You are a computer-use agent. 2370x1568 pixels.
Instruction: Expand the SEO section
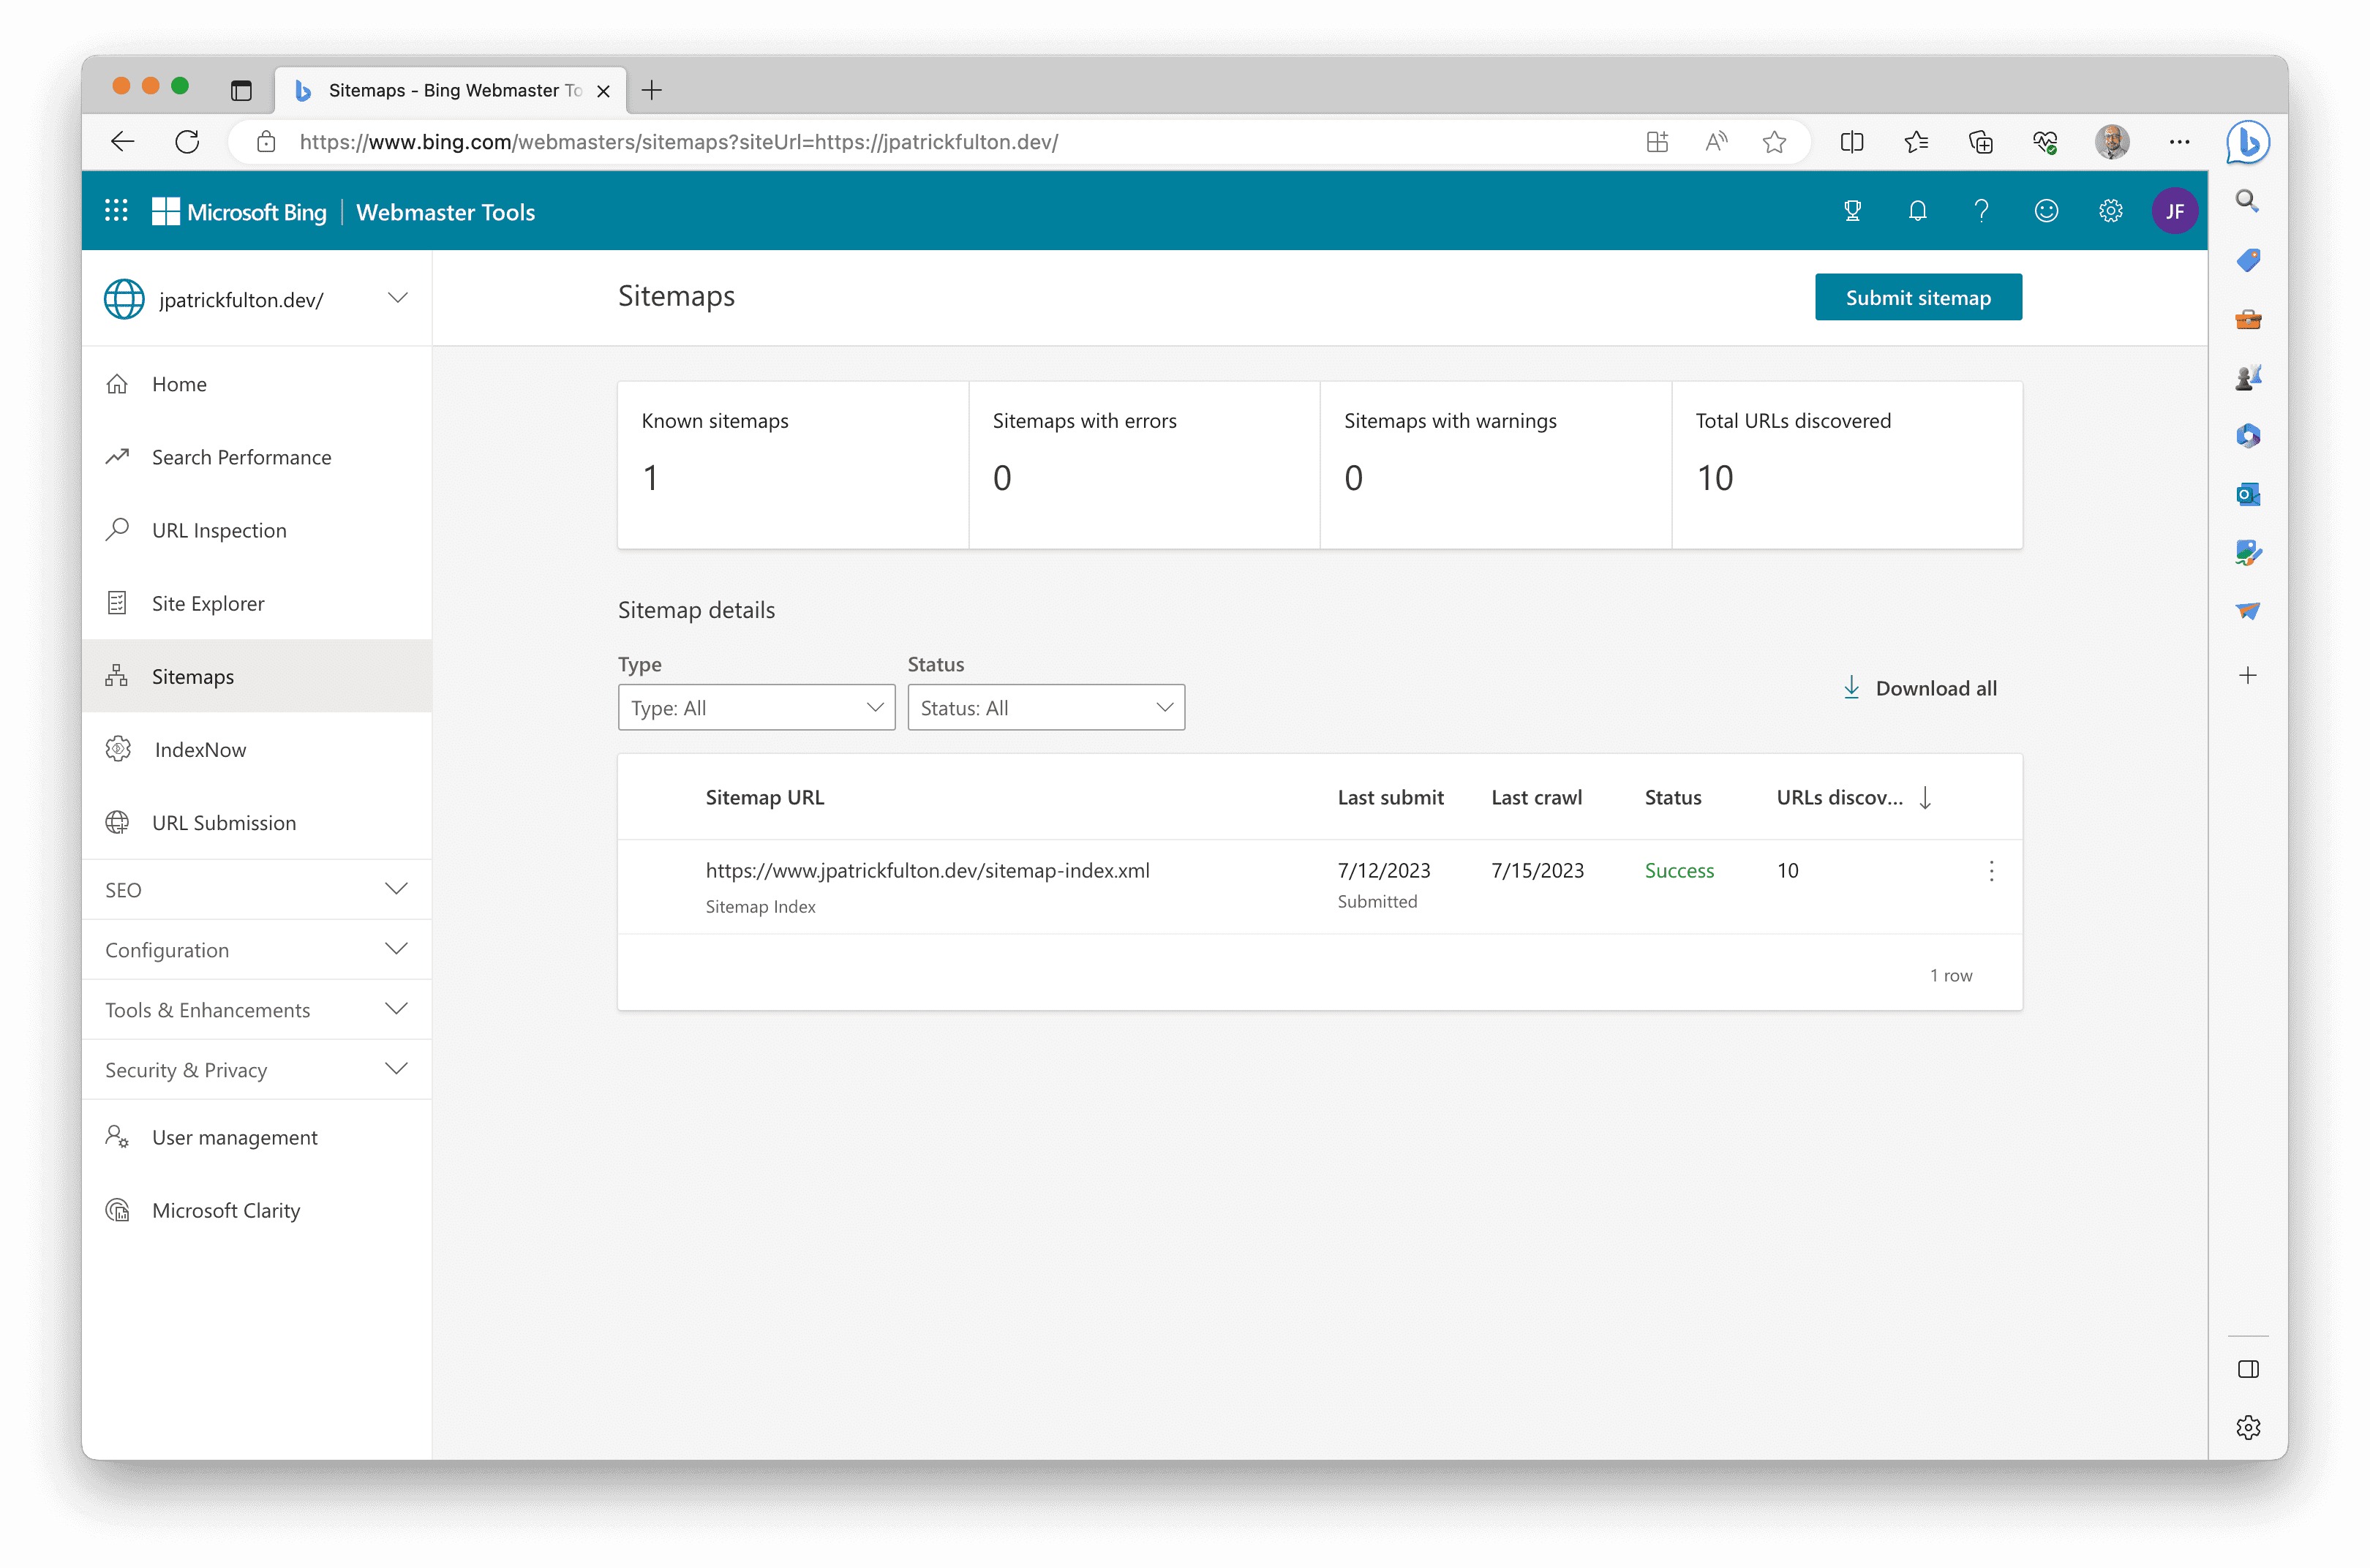[x=257, y=889]
